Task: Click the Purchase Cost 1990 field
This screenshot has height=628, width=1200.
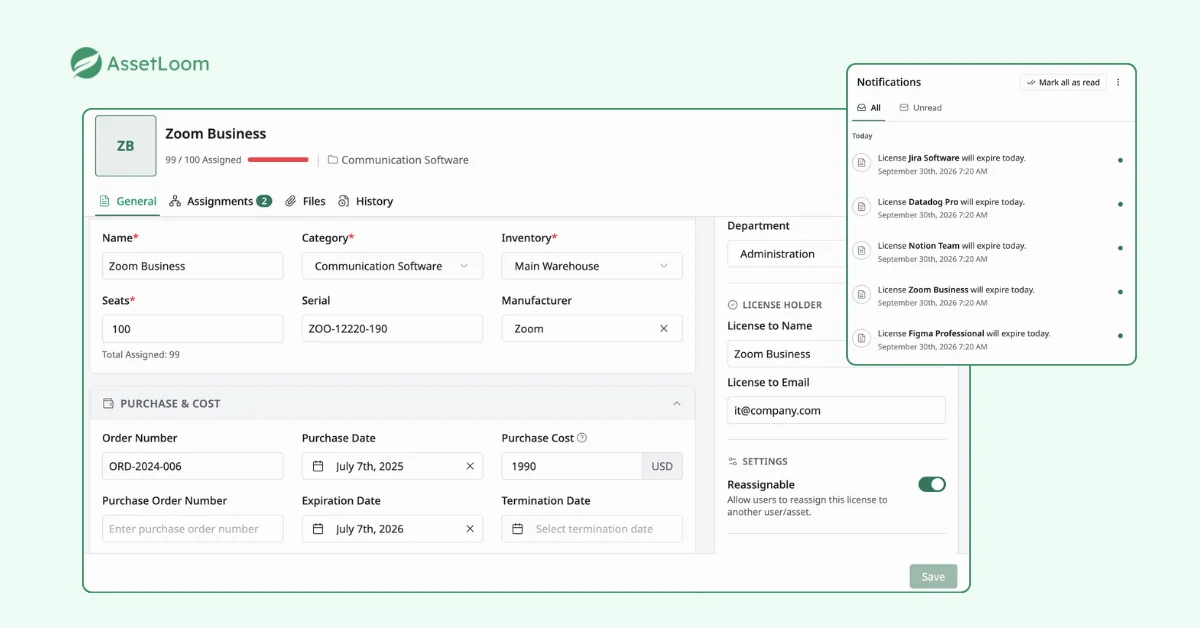Action: click(x=572, y=466)
